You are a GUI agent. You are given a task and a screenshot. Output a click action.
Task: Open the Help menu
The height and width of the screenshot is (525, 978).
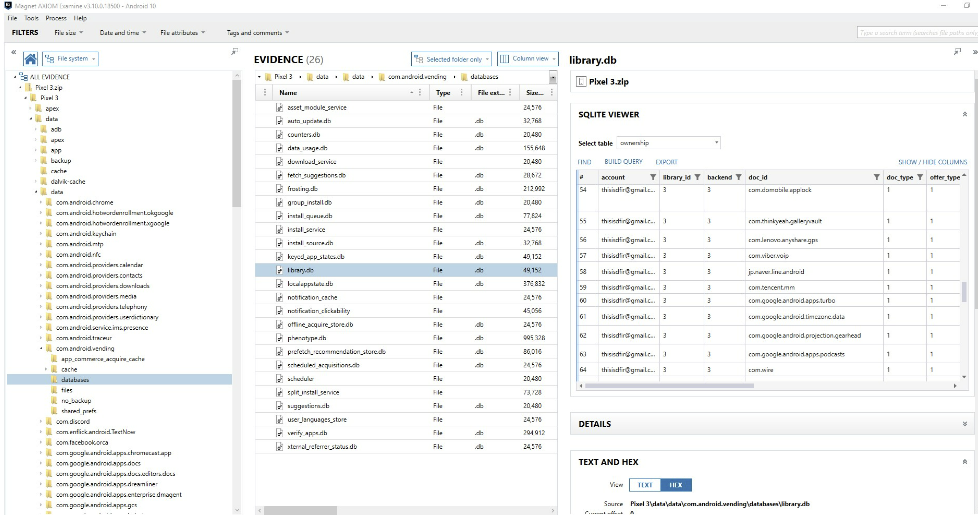coord(80,18)
